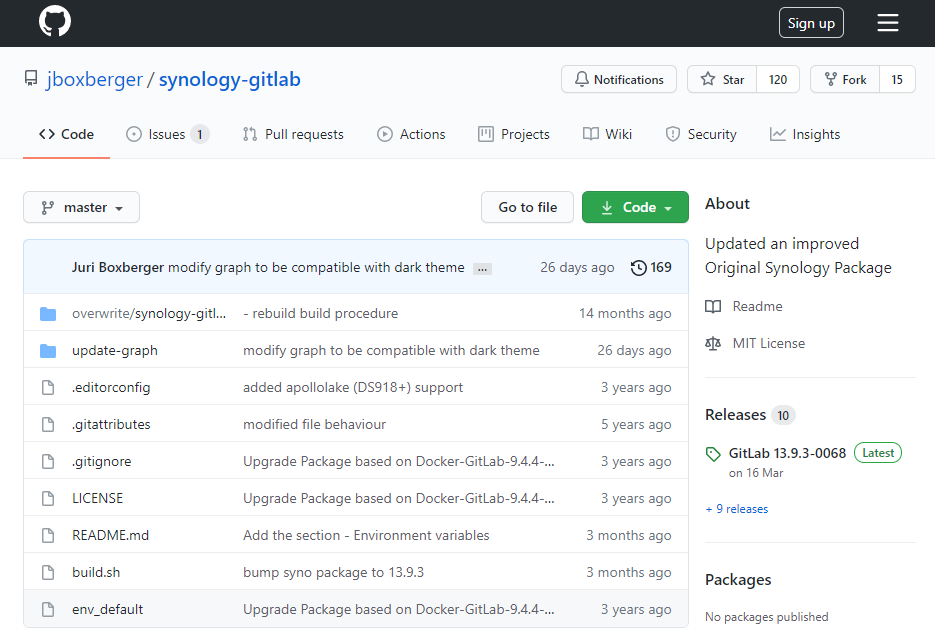Click the file icon for env_default

point(48,610)
